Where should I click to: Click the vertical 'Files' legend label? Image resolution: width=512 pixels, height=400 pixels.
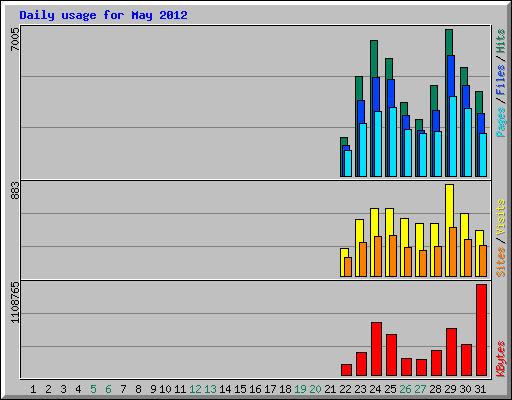(x=500, y=80)
